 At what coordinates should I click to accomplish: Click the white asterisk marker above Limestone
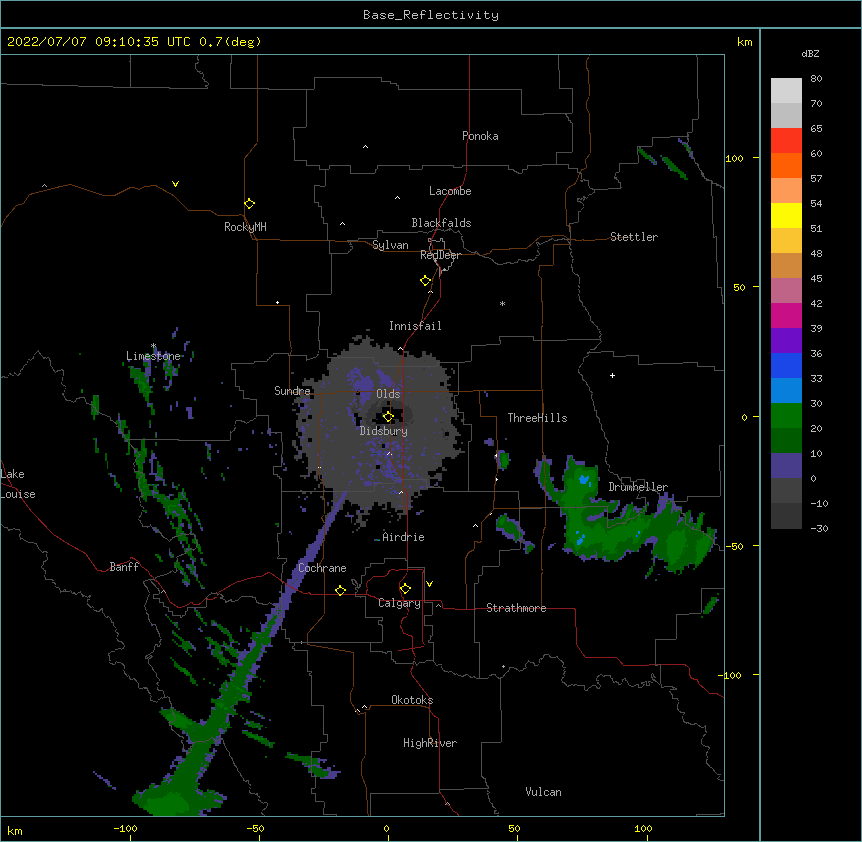click(153, 346)
